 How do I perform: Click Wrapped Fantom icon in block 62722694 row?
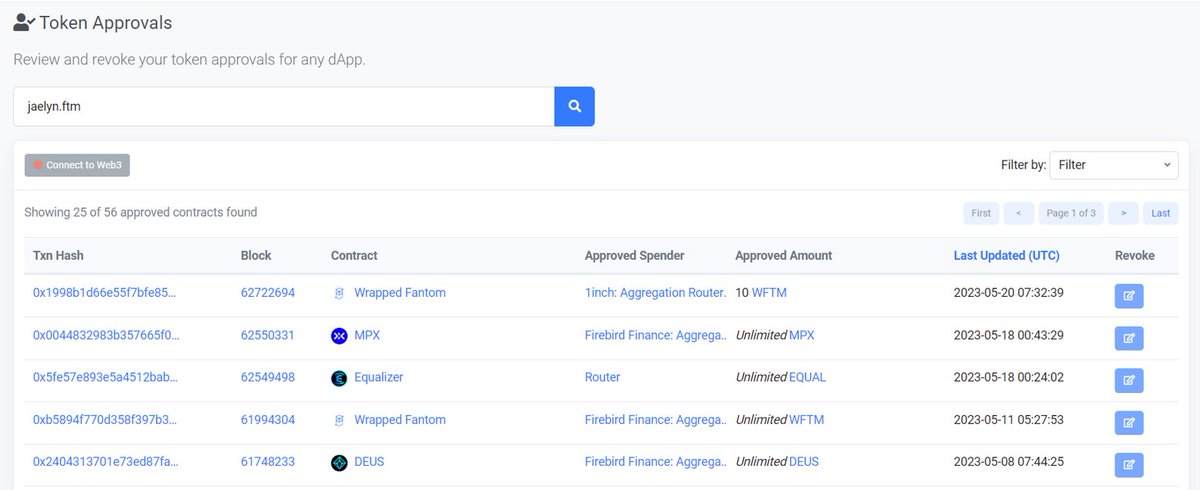click(339, 293)
